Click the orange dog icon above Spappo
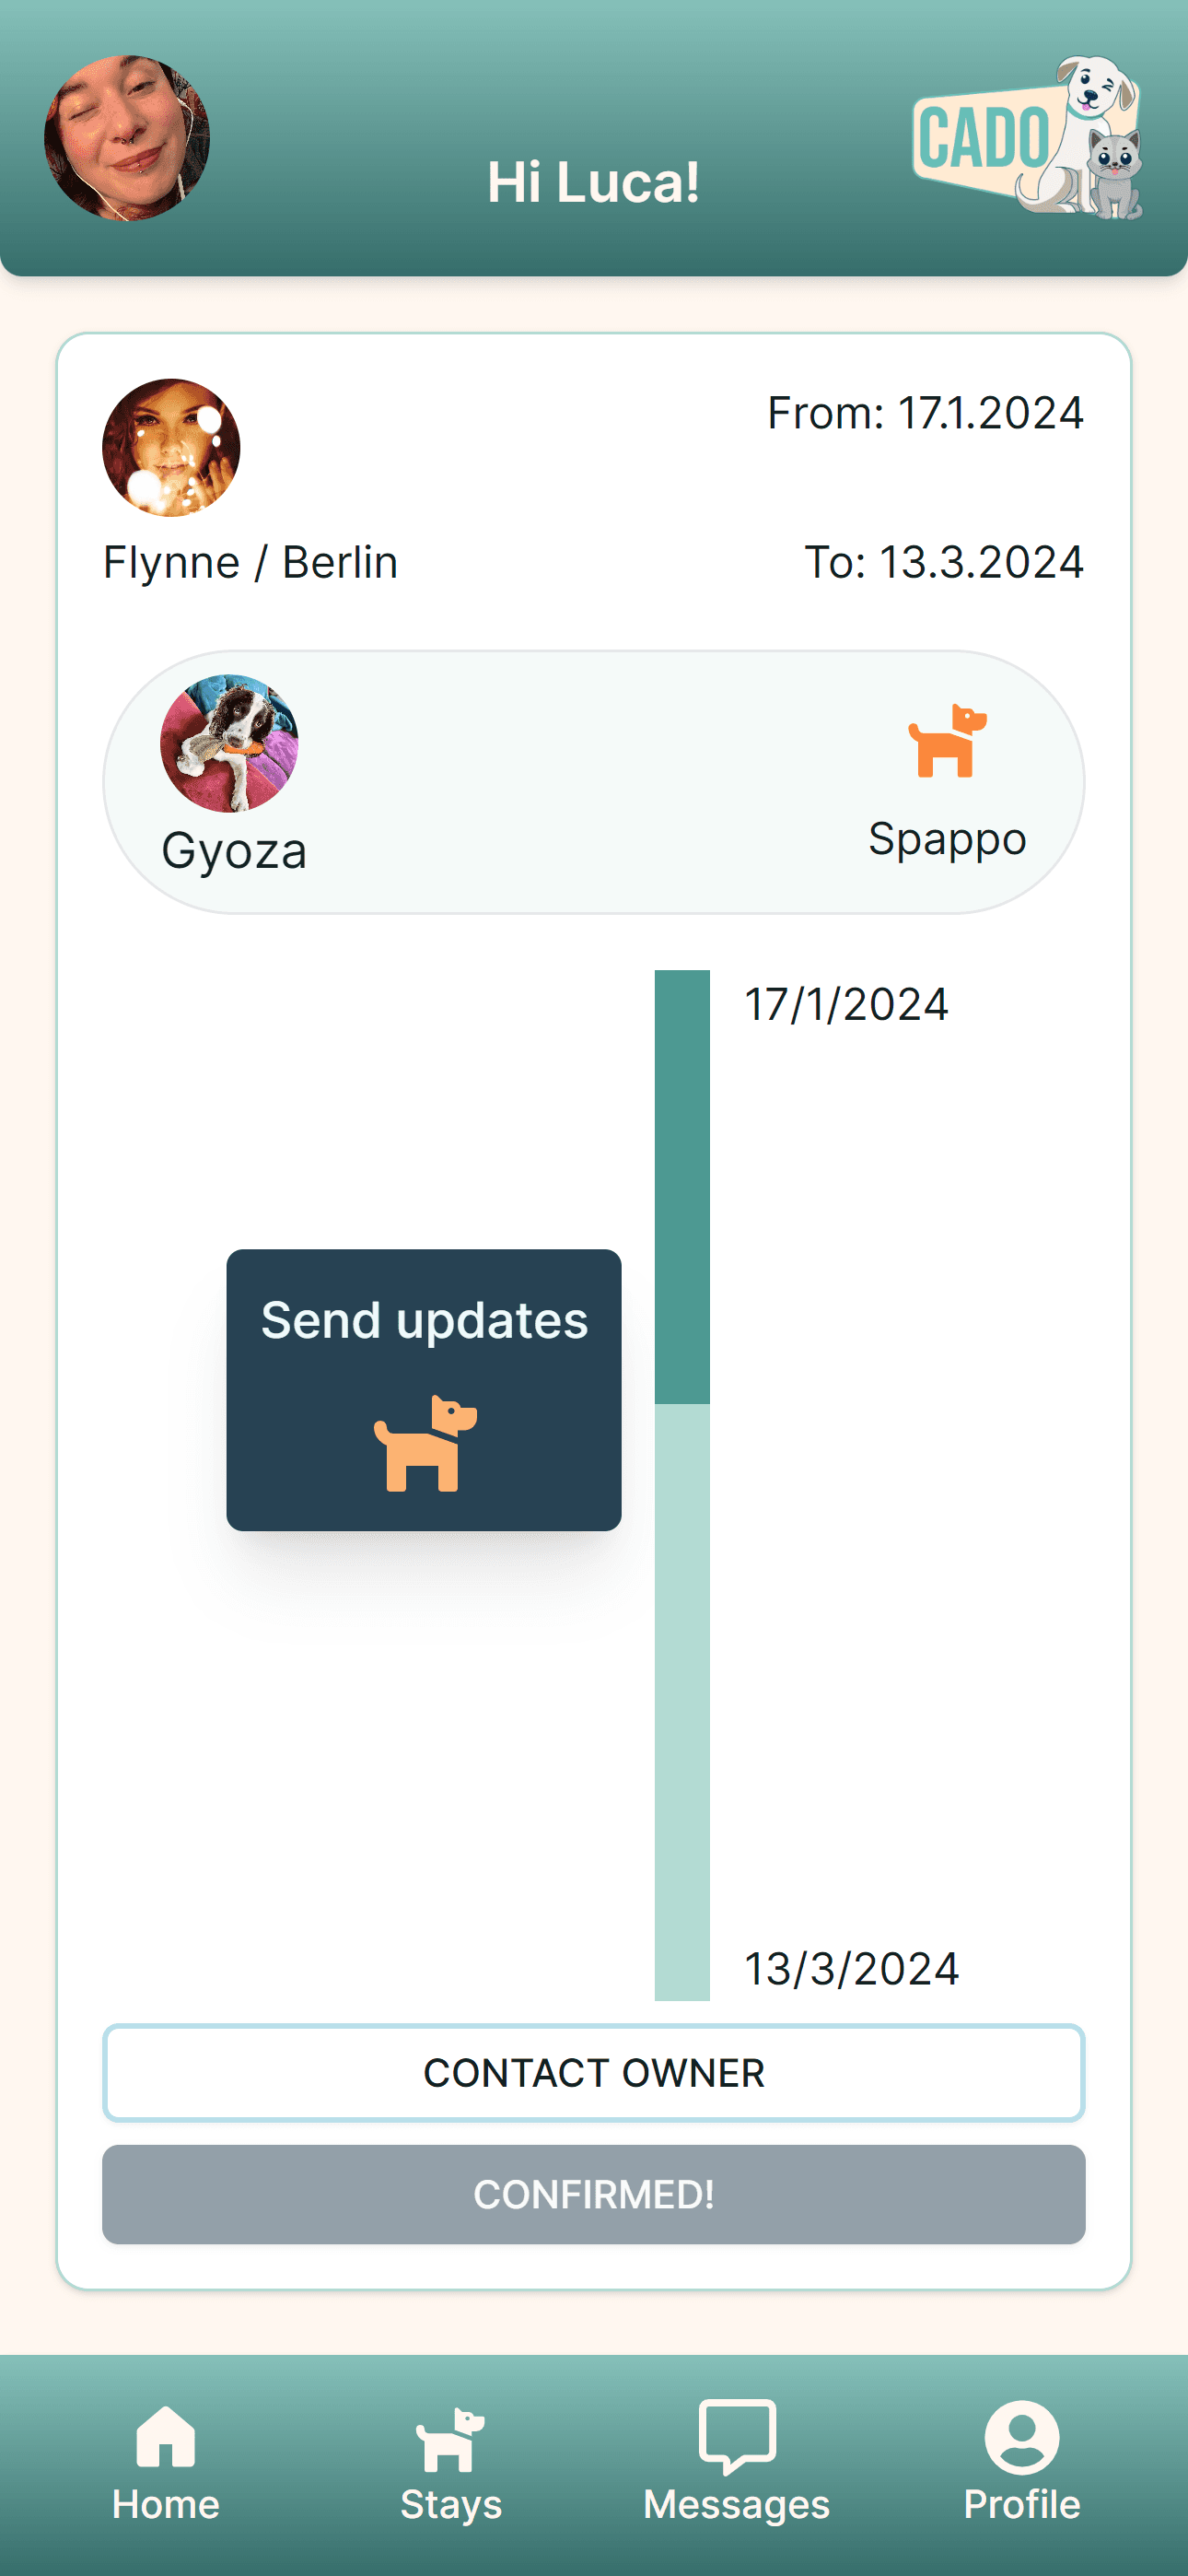 [947, 742]
